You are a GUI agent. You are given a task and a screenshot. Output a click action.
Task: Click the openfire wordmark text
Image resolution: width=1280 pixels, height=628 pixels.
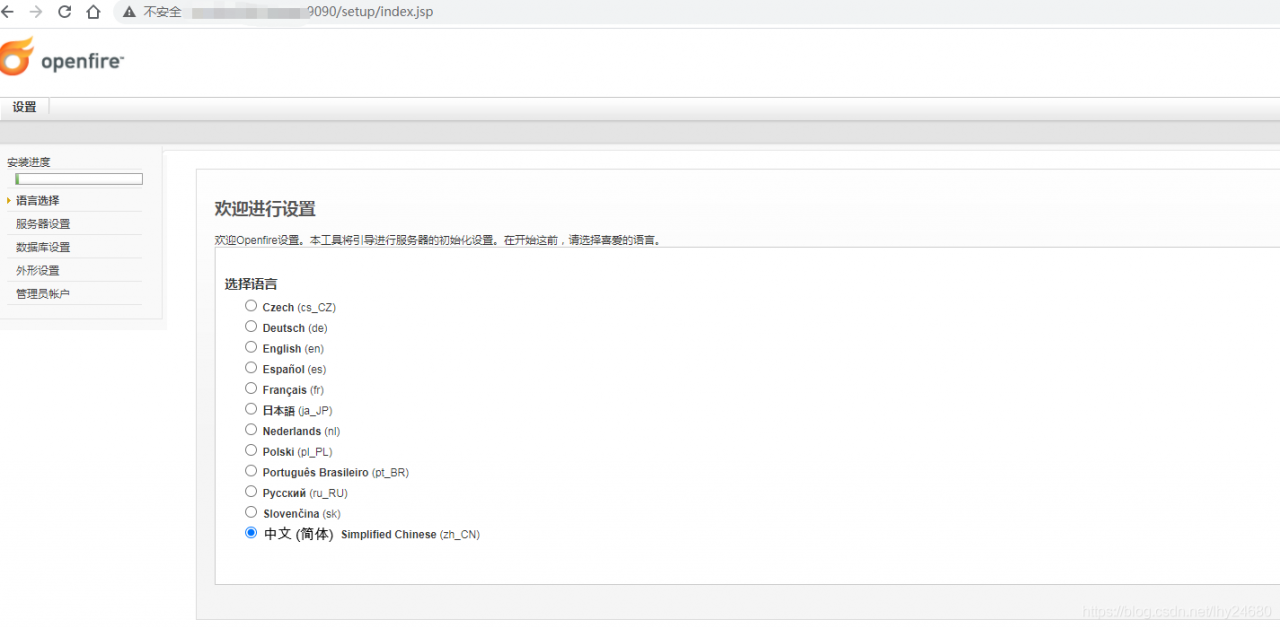click(x=82, y=62)
